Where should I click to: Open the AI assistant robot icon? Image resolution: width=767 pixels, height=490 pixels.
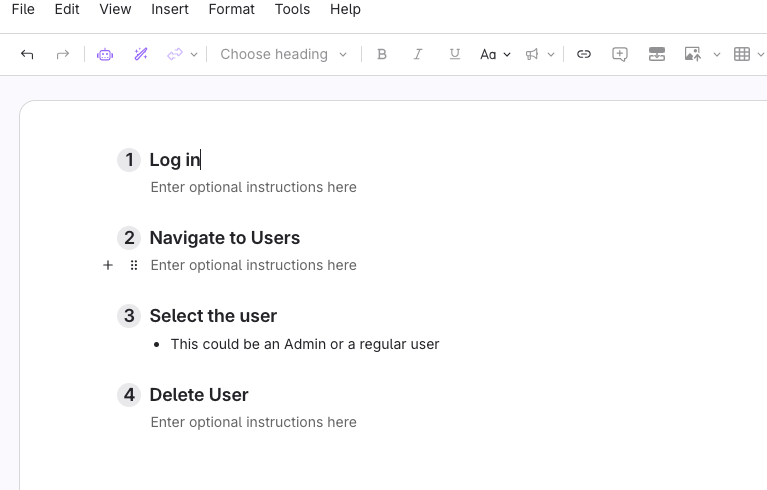(x=105, y=55)
